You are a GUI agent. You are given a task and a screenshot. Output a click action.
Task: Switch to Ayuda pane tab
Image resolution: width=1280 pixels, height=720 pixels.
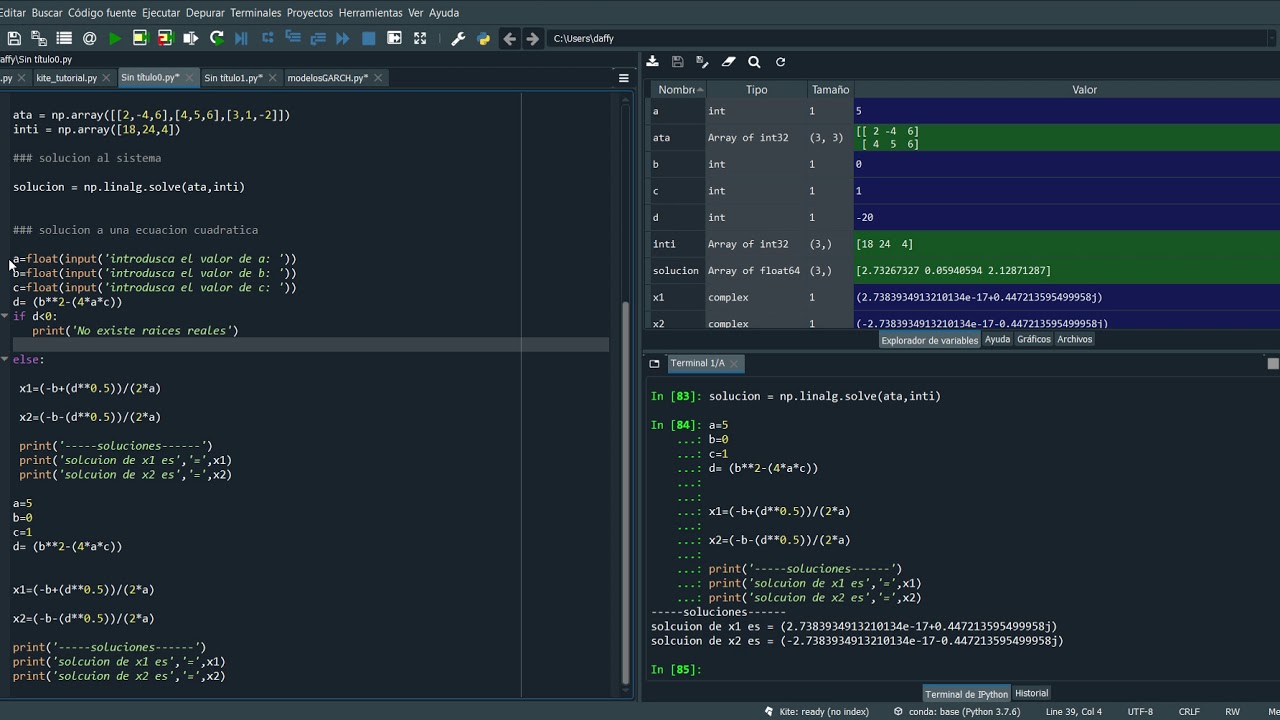point(997,340)
